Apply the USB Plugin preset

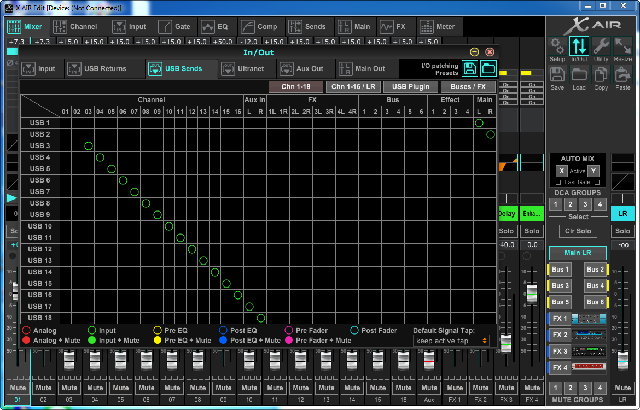[411, 86]
